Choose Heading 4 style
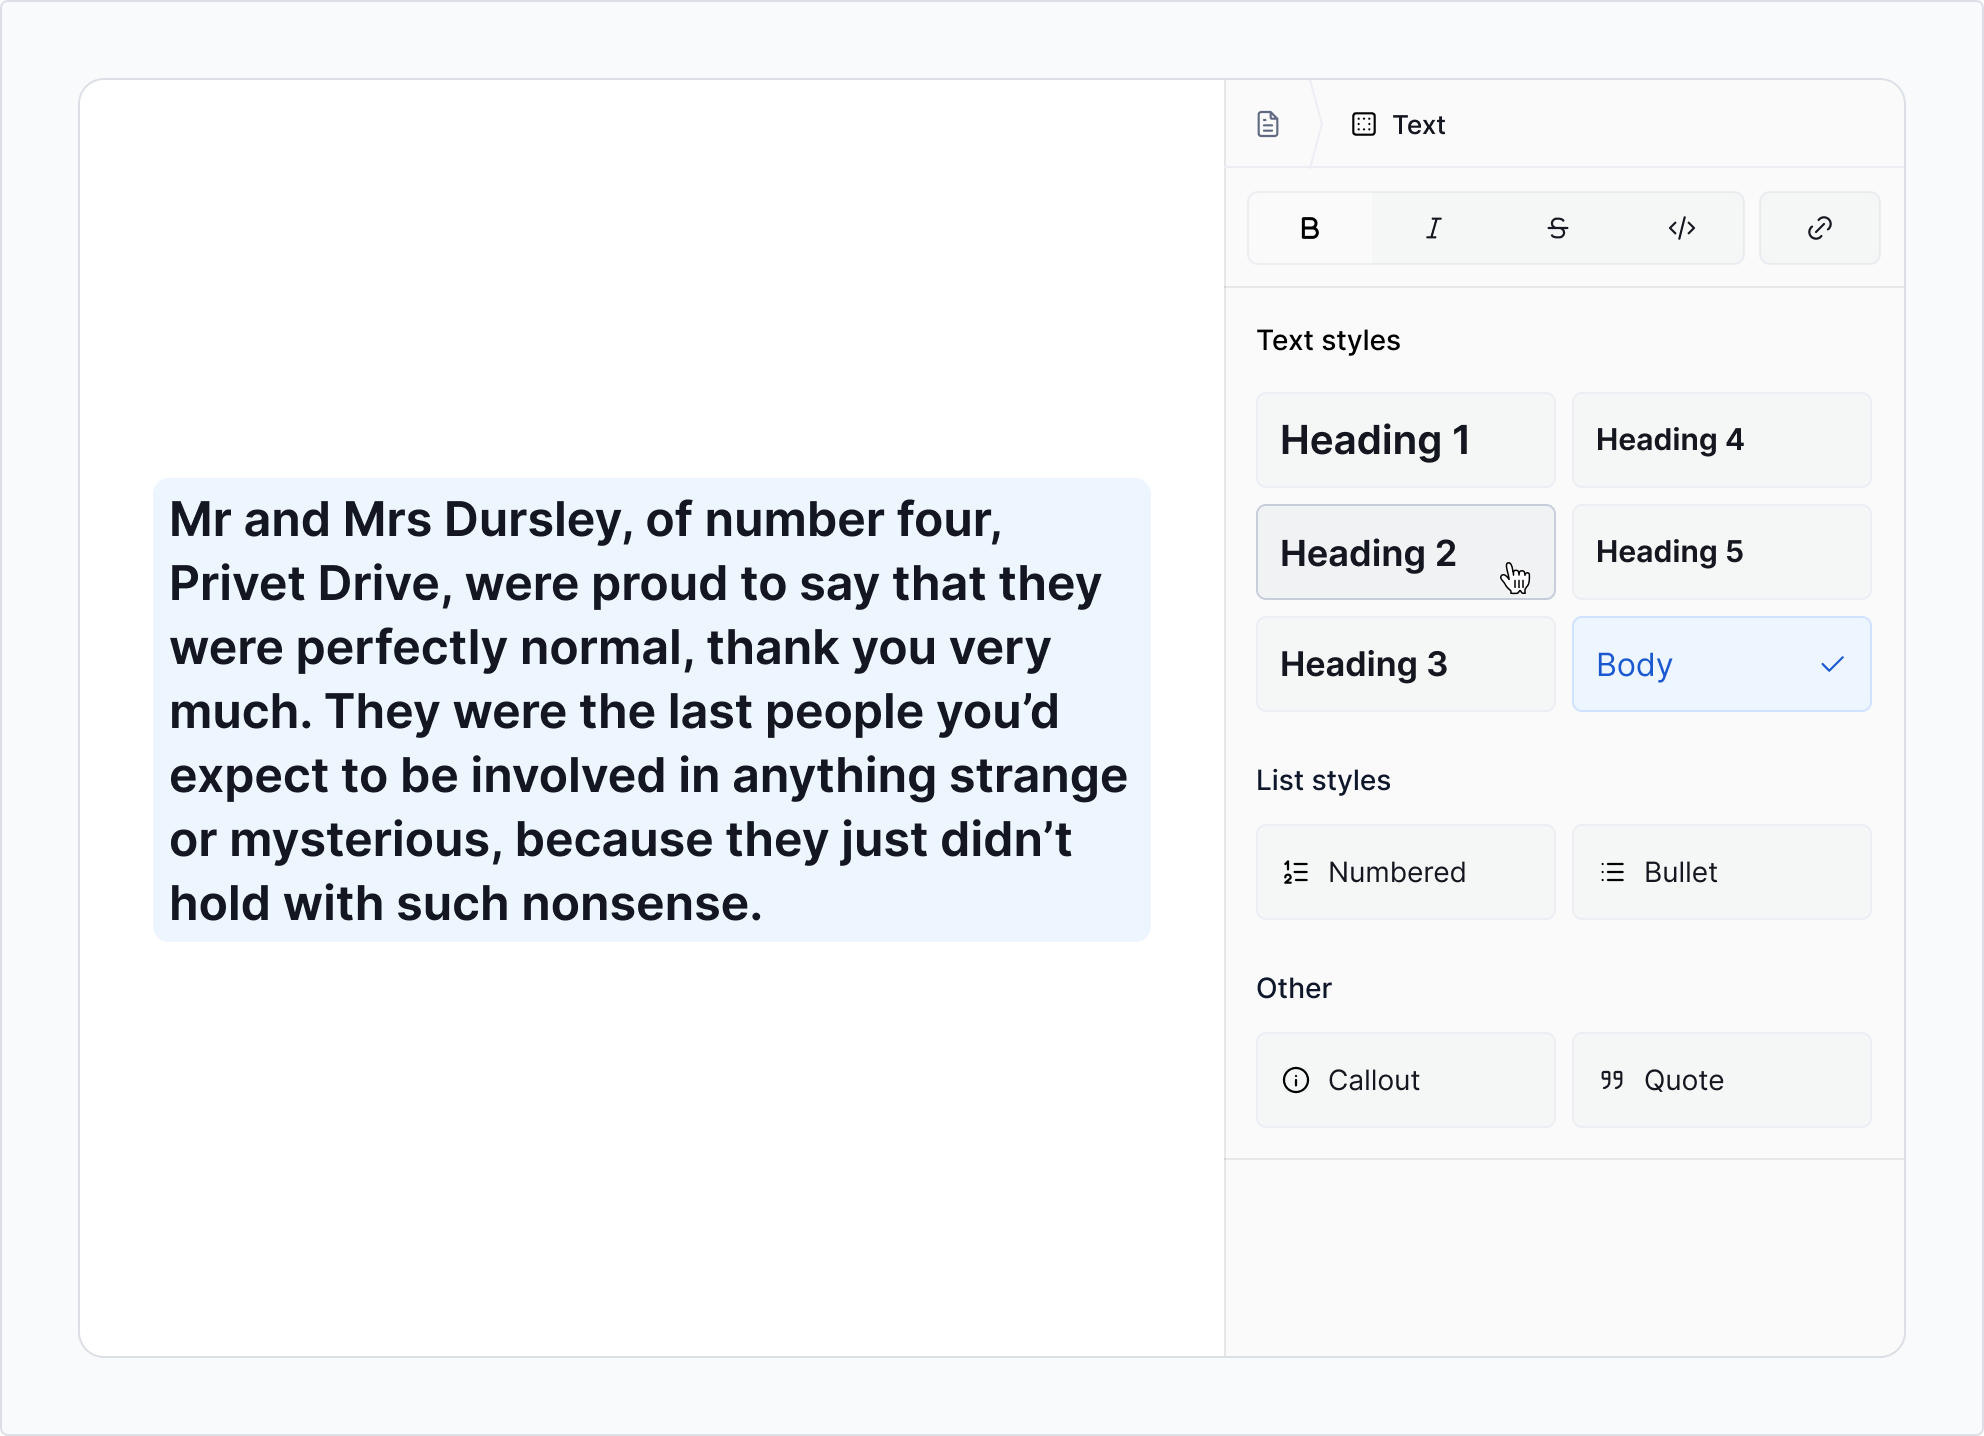The width and height of the screenshot is (1984, 1436). tap(1720, 440)
